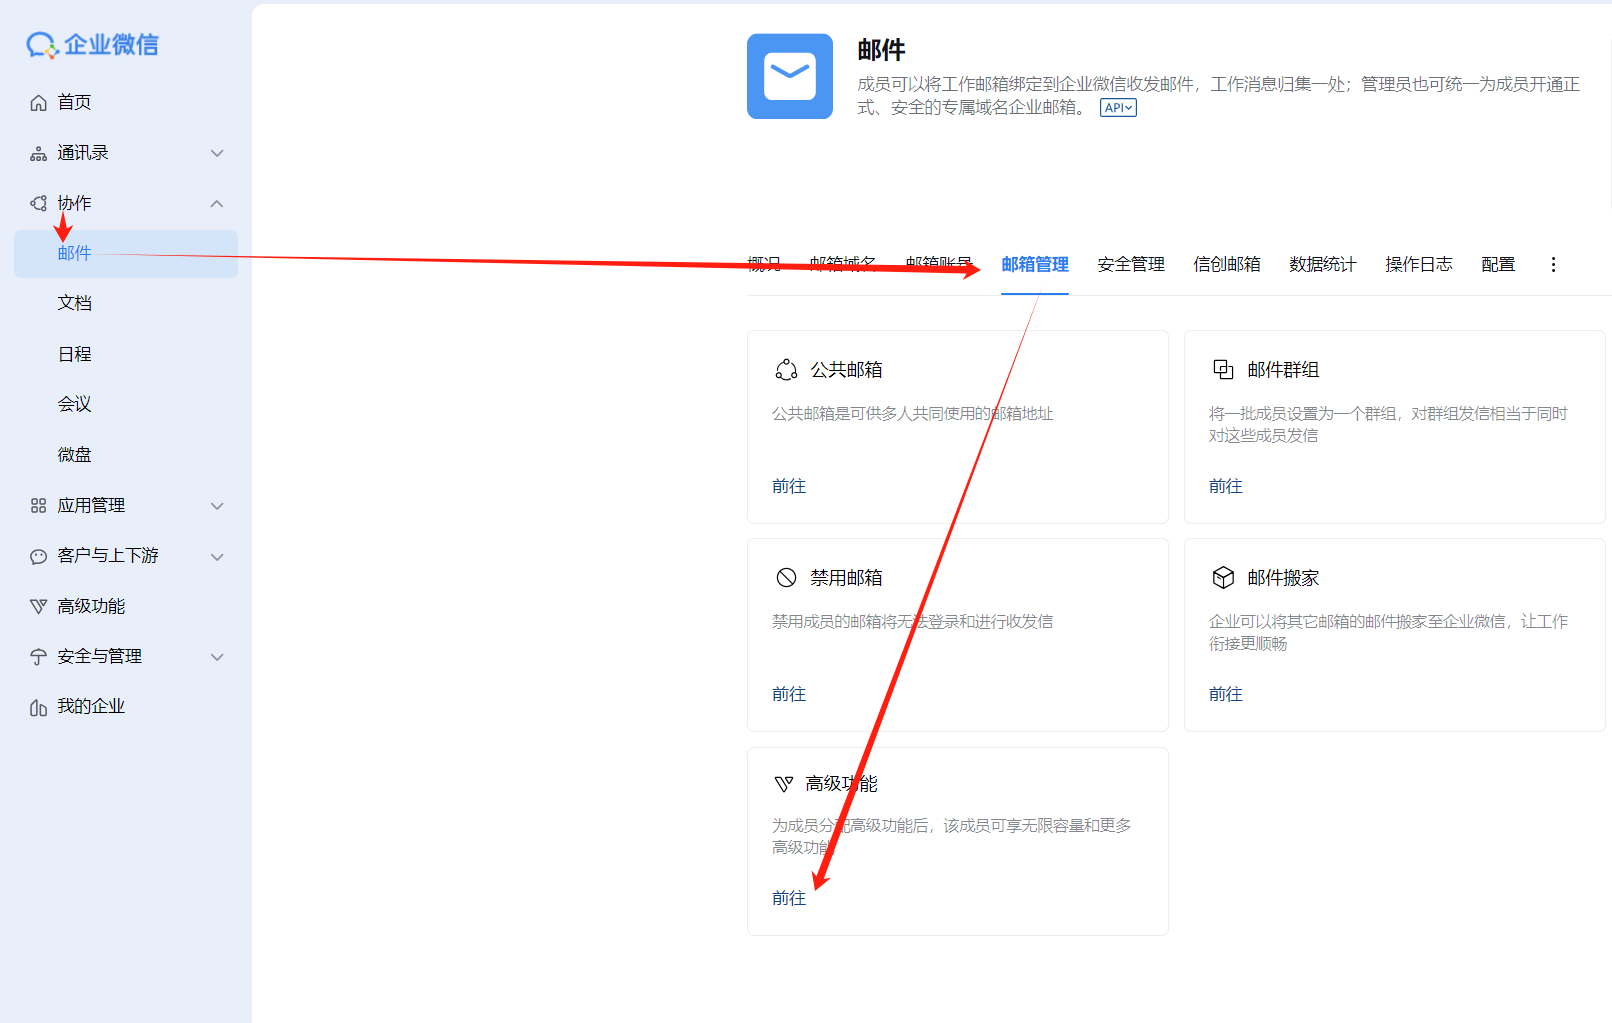The image size is (1612, 1023).
Task: Click the 邮件群组 card icon
Action: pos(1223,370)
